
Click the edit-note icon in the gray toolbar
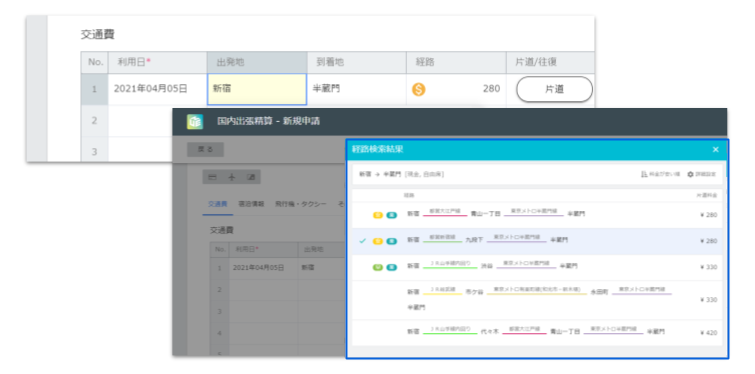(x=250, y=177)
